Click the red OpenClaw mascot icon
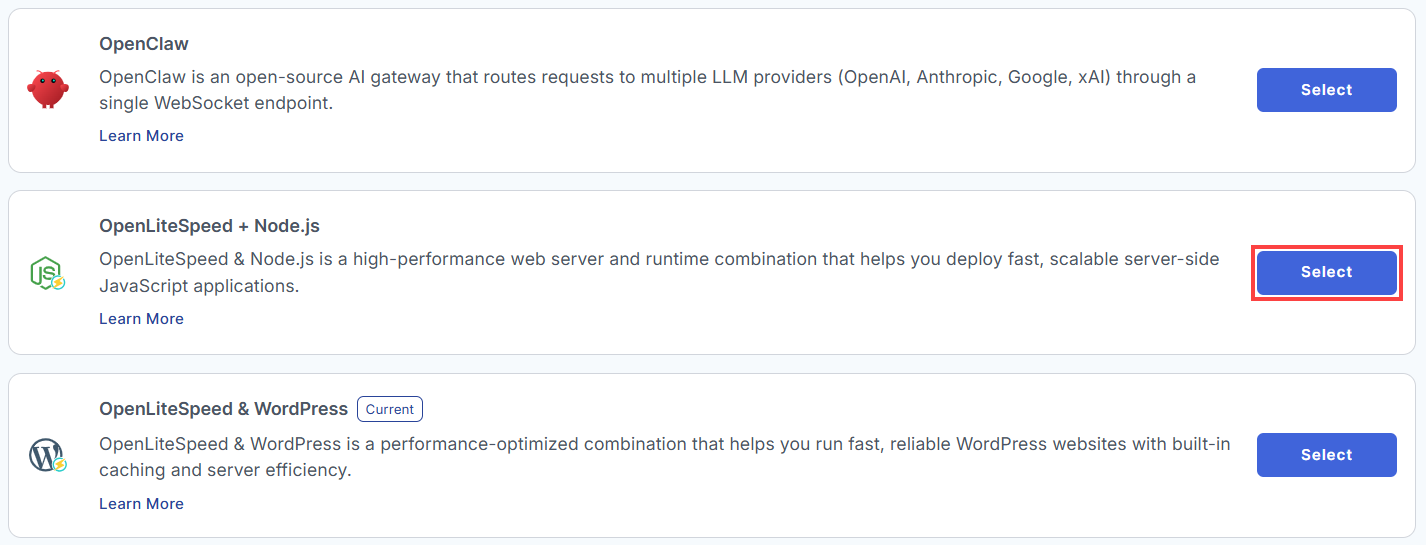1426x545 pixels. click(47, 89)
